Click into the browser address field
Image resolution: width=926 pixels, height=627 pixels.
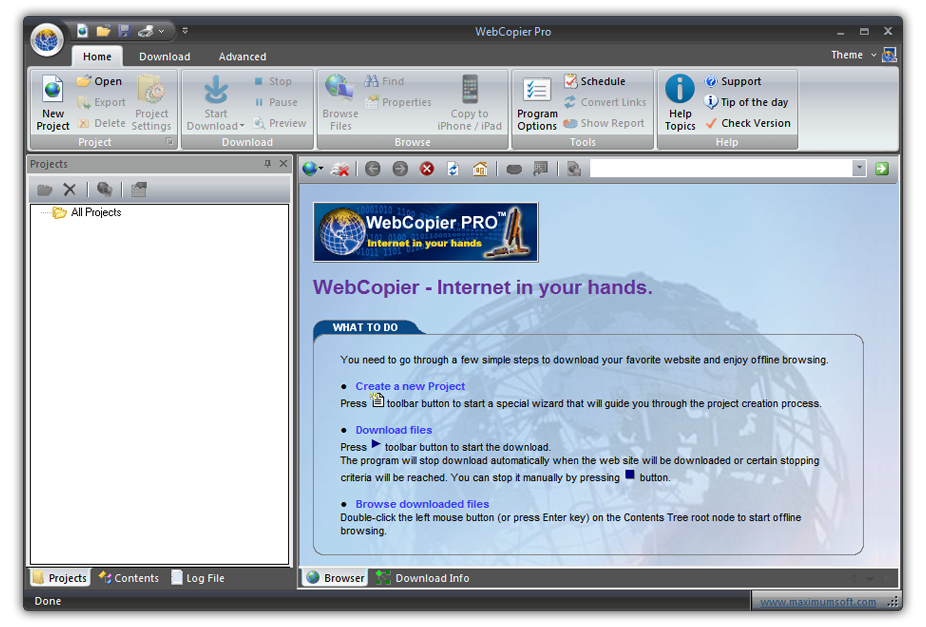click(721, 169)
